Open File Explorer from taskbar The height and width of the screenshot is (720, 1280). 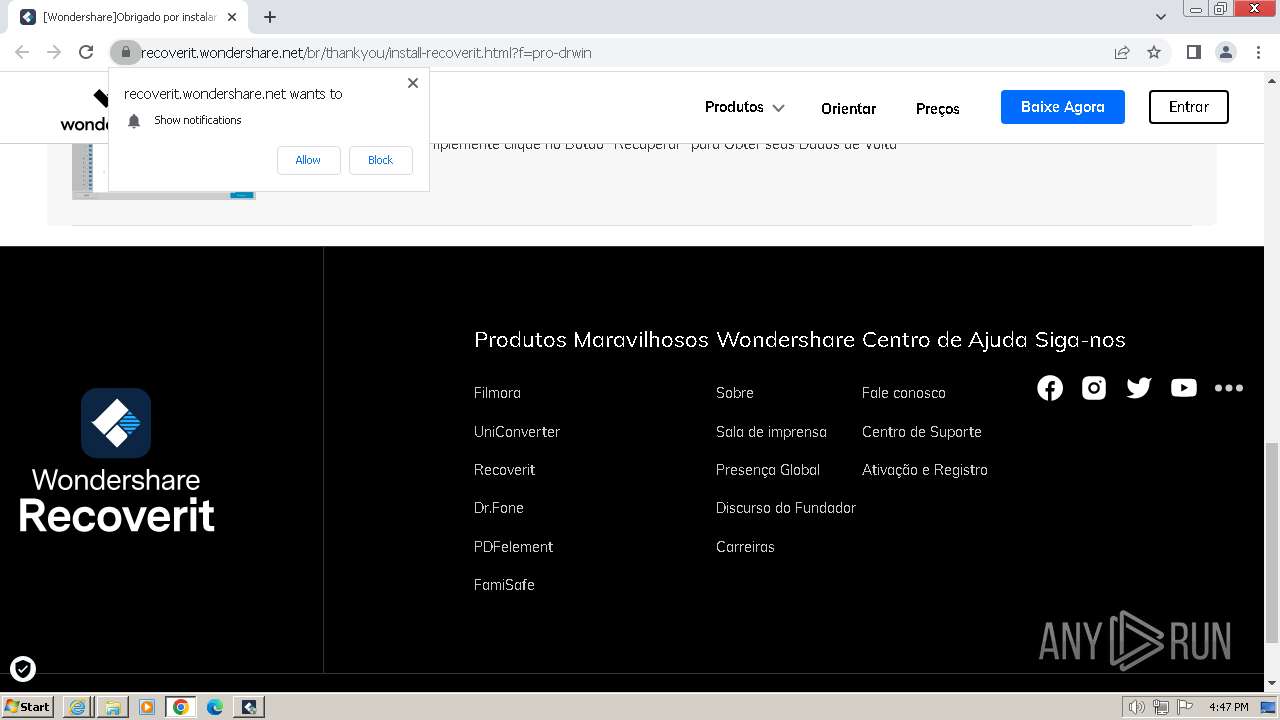(x=113, y=707)
